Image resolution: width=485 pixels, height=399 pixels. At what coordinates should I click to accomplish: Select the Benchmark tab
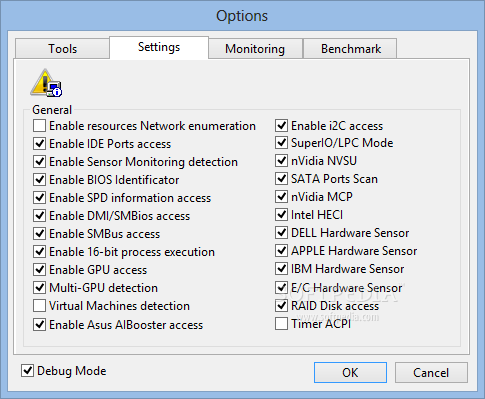(x=351, y=49)
